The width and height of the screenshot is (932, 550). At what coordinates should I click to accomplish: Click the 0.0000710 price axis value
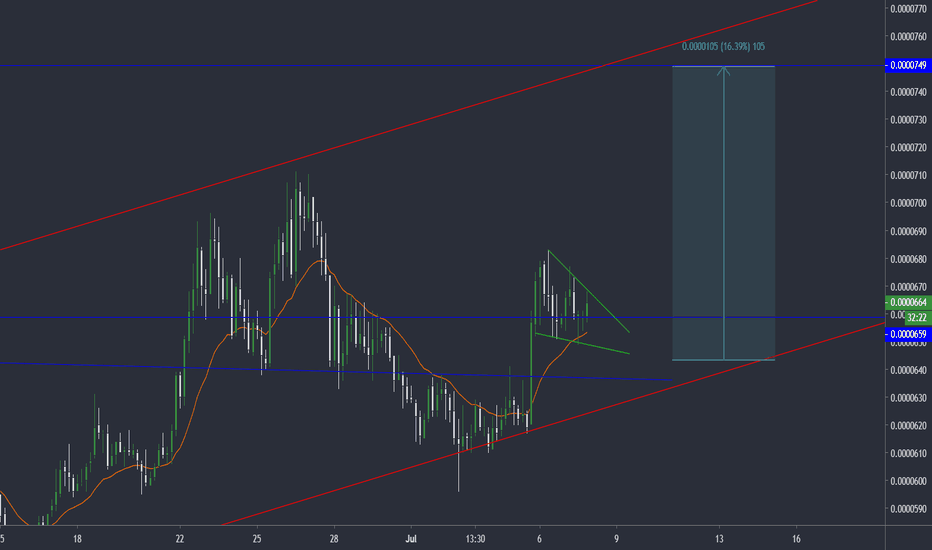click(908, 175)
